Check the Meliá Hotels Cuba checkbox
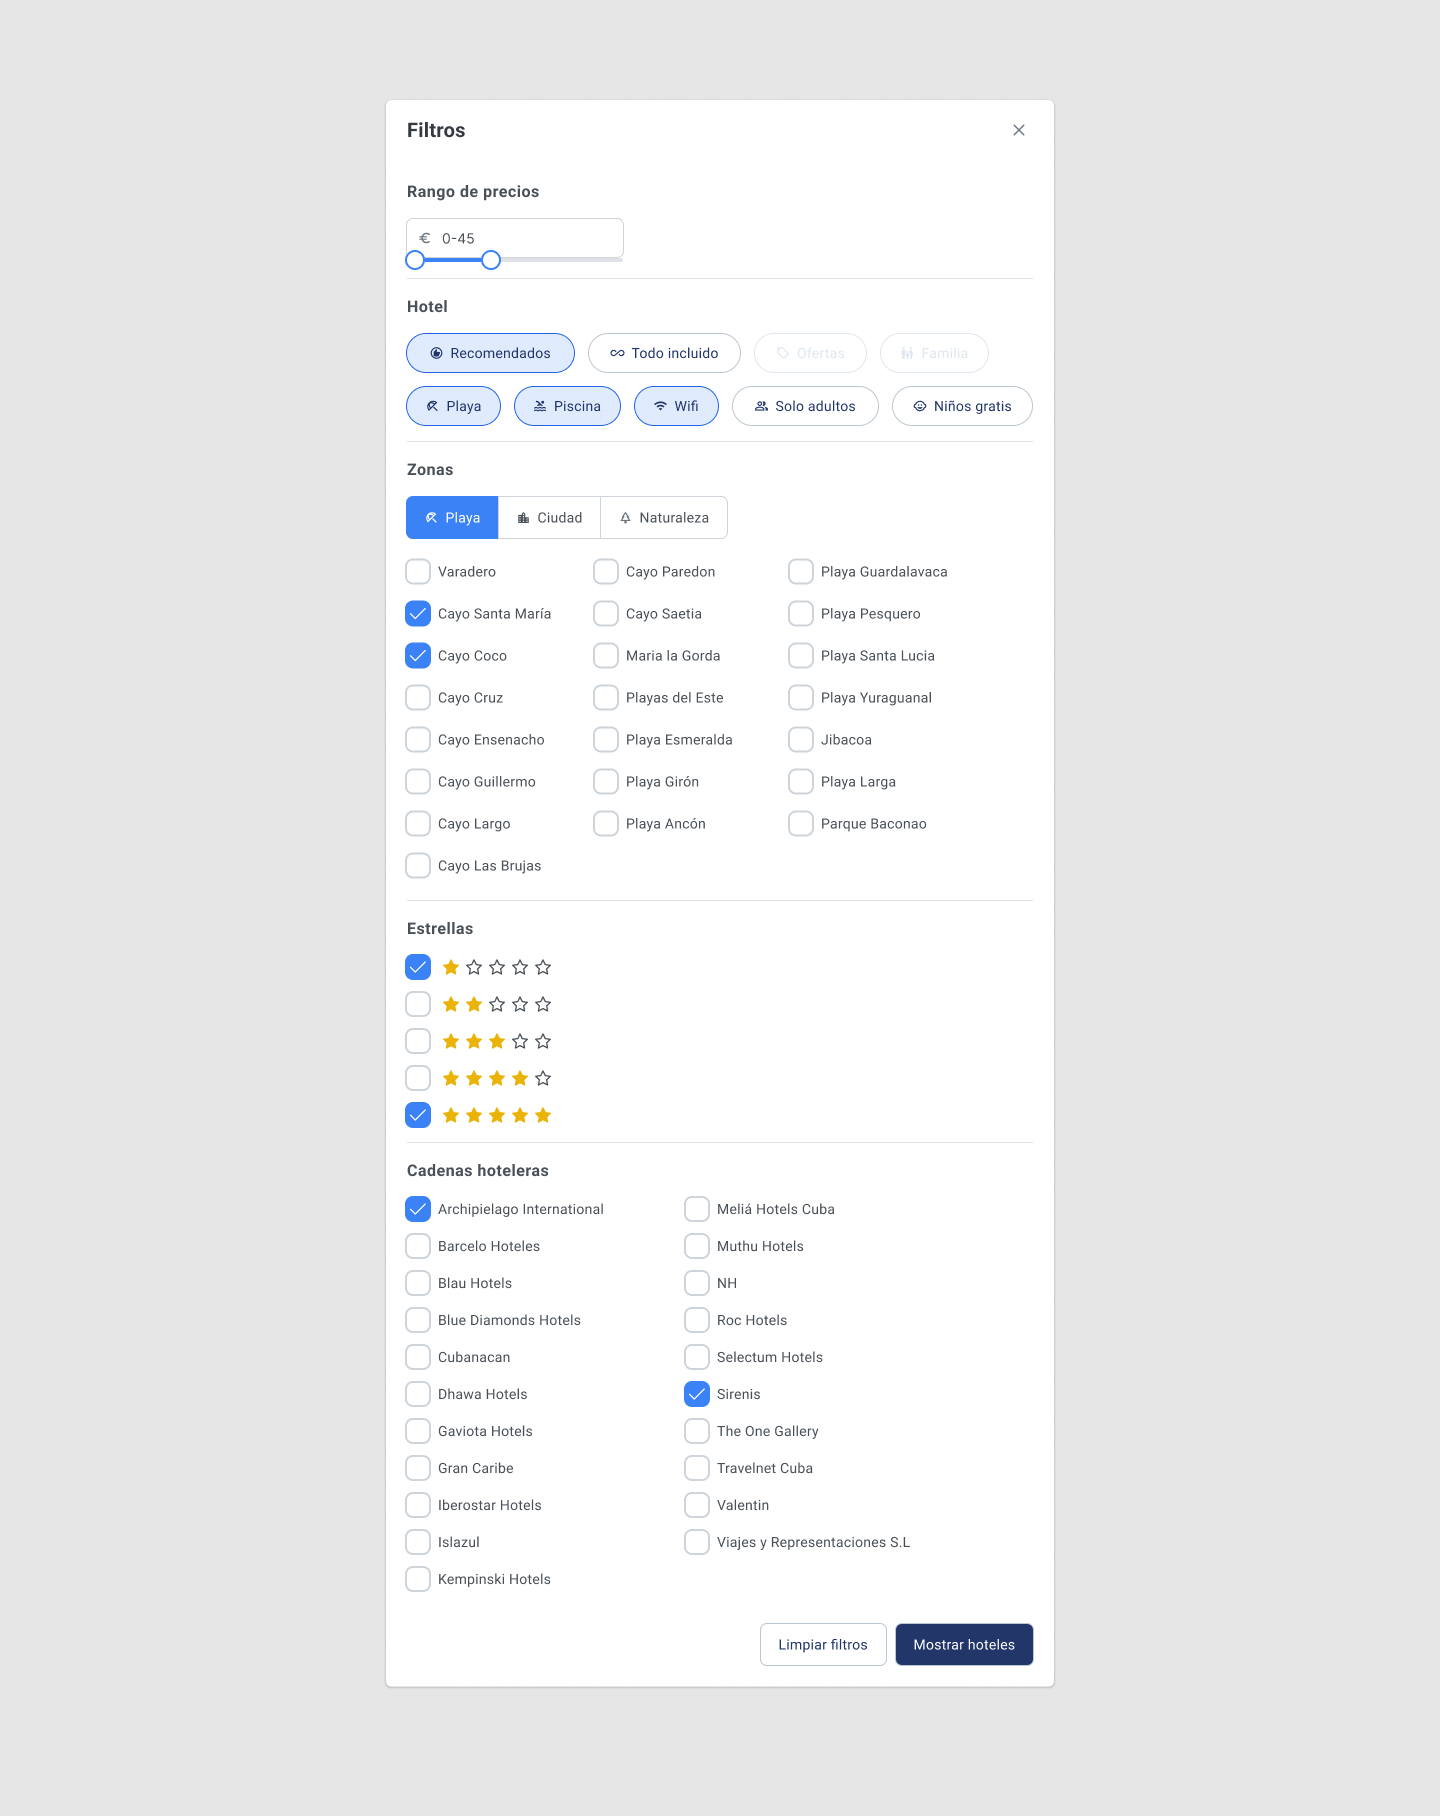The height and width of the screenshot is (1816, 1440). coord(697,1209)
